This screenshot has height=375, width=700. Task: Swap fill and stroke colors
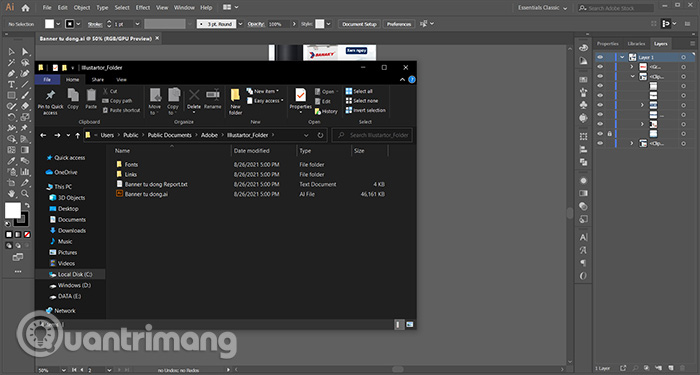pyautogui.click(x=27, y=206)
